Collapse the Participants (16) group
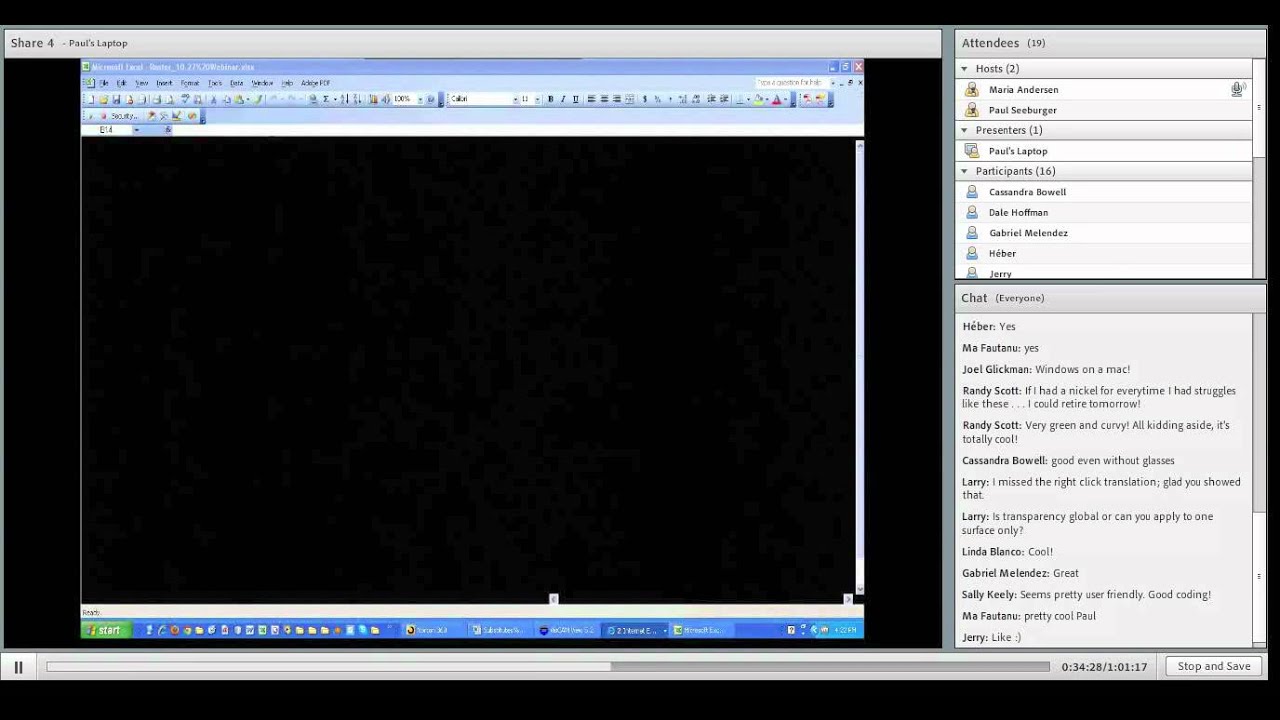The width and height of the screenshot is (1280, 720). coord(965,171)
